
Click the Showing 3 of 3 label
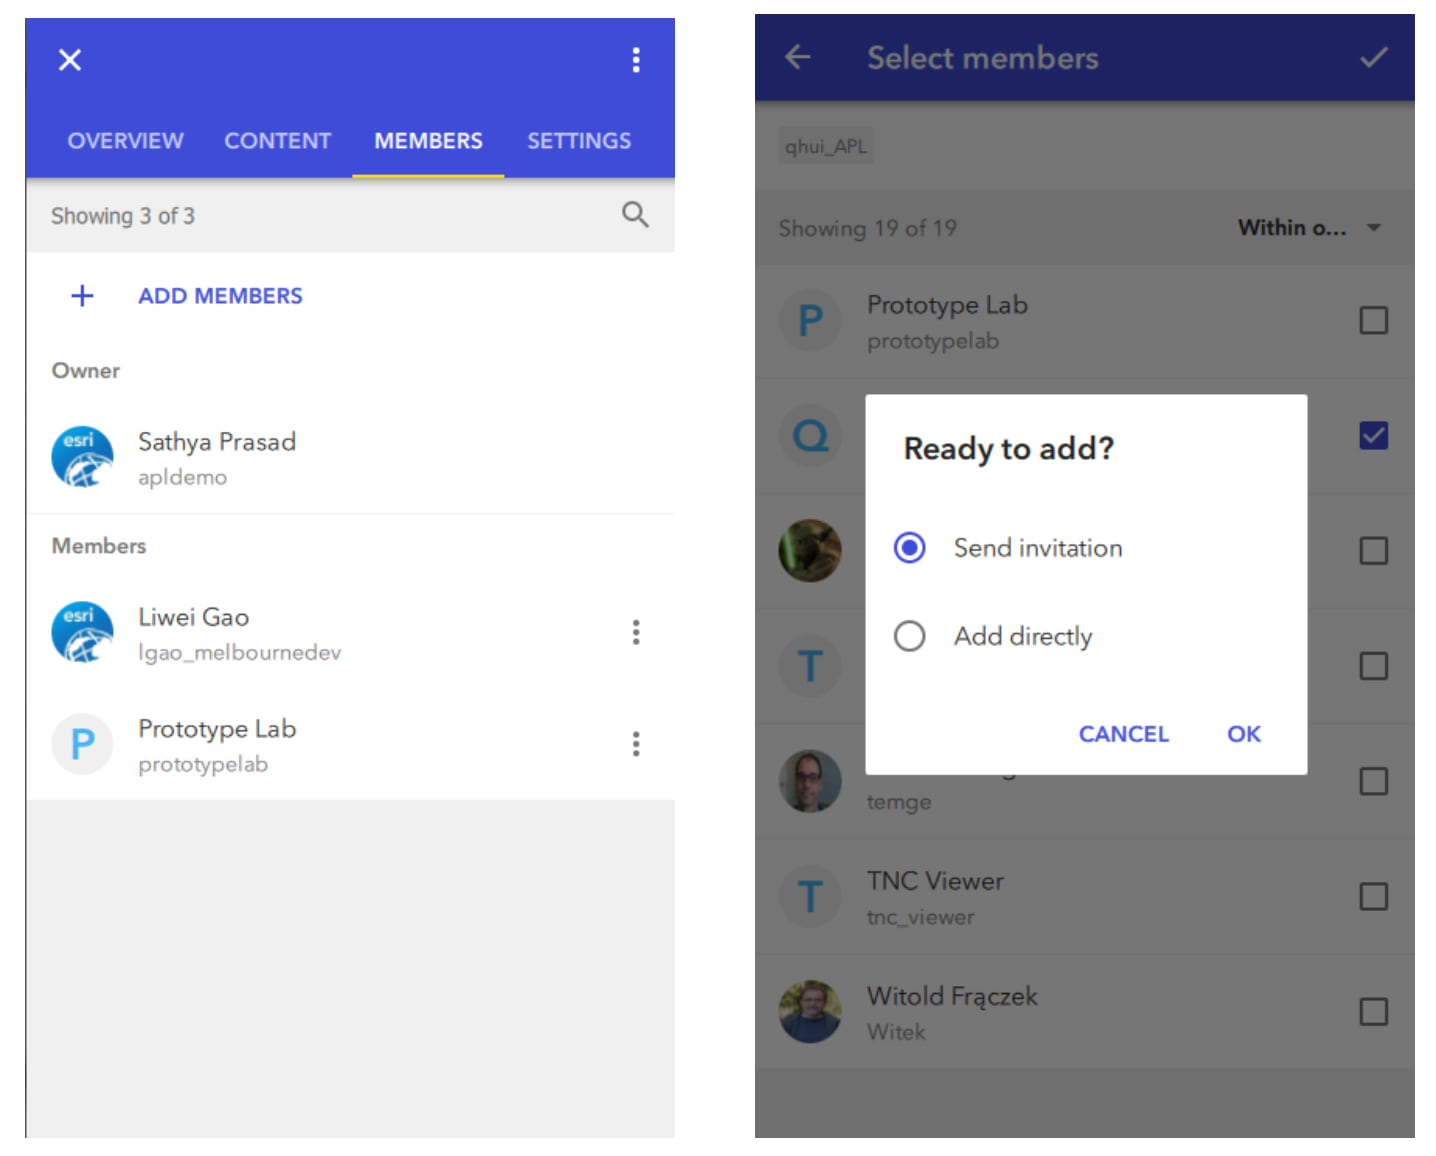pos(123,216)
